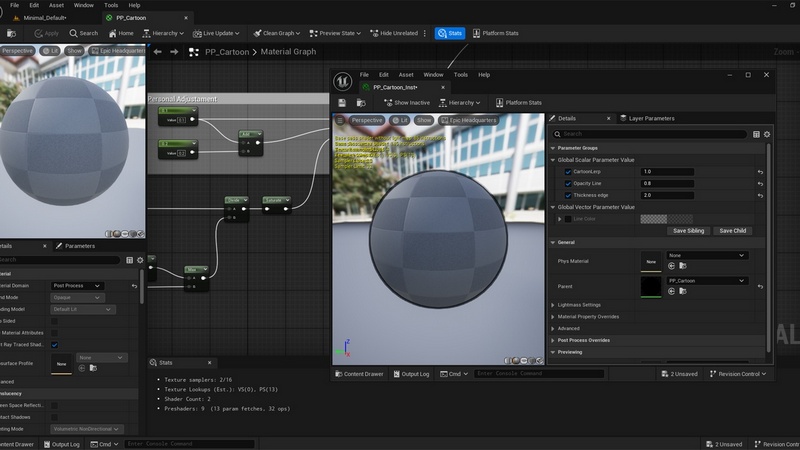Click the Save Sibling button
The width and height of the screenshot is (800, 450).
(688, 231)
